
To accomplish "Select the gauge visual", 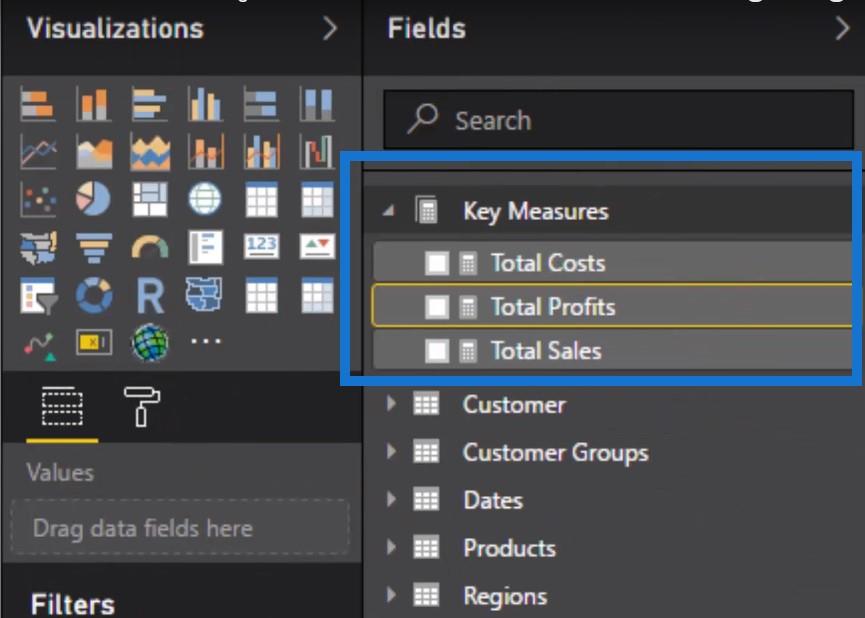I will (x=149, y=247).
